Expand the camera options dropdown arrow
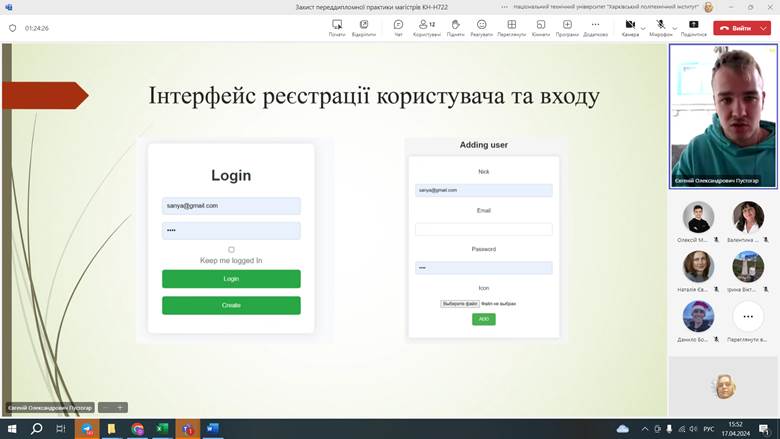The image size is (780, 439). [643, 28]
